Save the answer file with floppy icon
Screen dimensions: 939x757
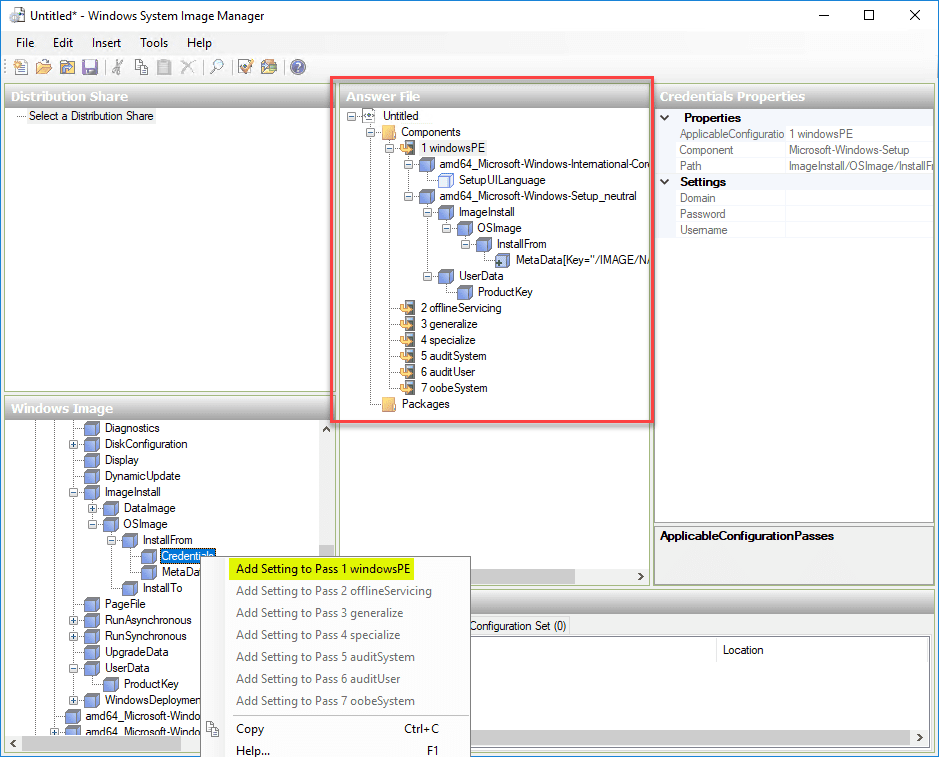[x=90, y=67]
